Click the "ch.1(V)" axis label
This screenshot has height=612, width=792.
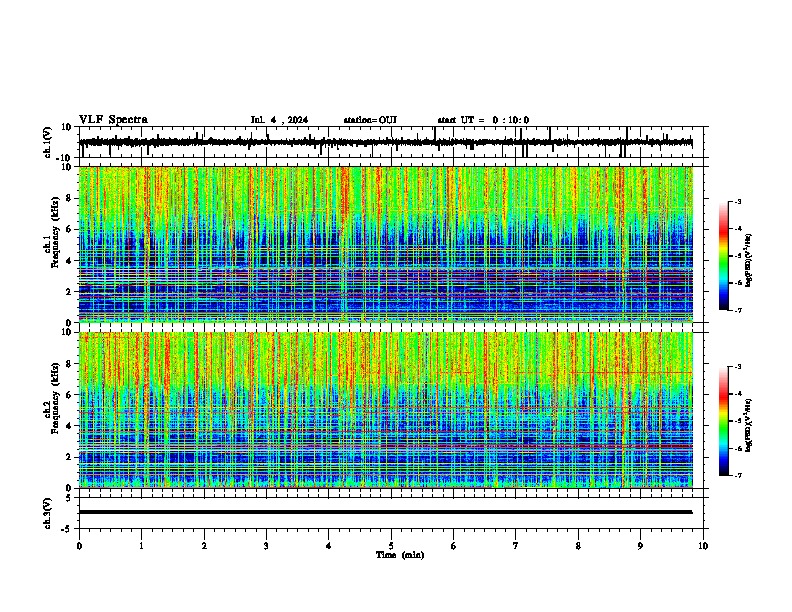point(48,142)
